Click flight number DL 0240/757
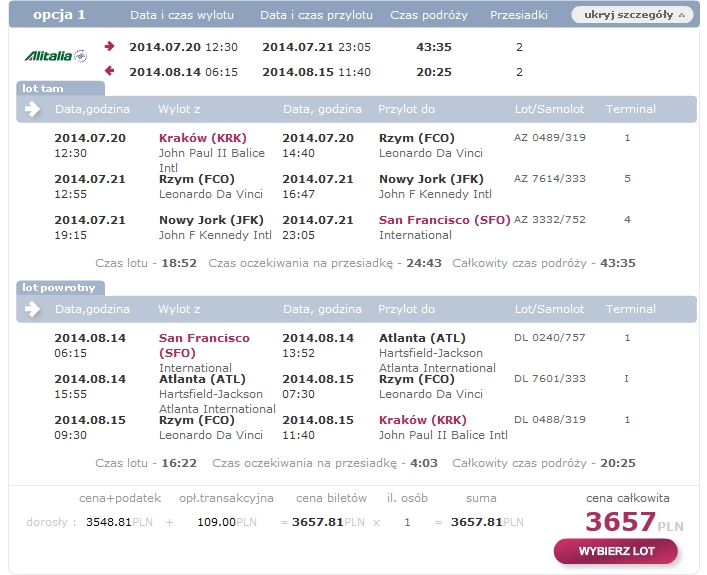The height and width of the screenshot is (575, 707). 550,338
